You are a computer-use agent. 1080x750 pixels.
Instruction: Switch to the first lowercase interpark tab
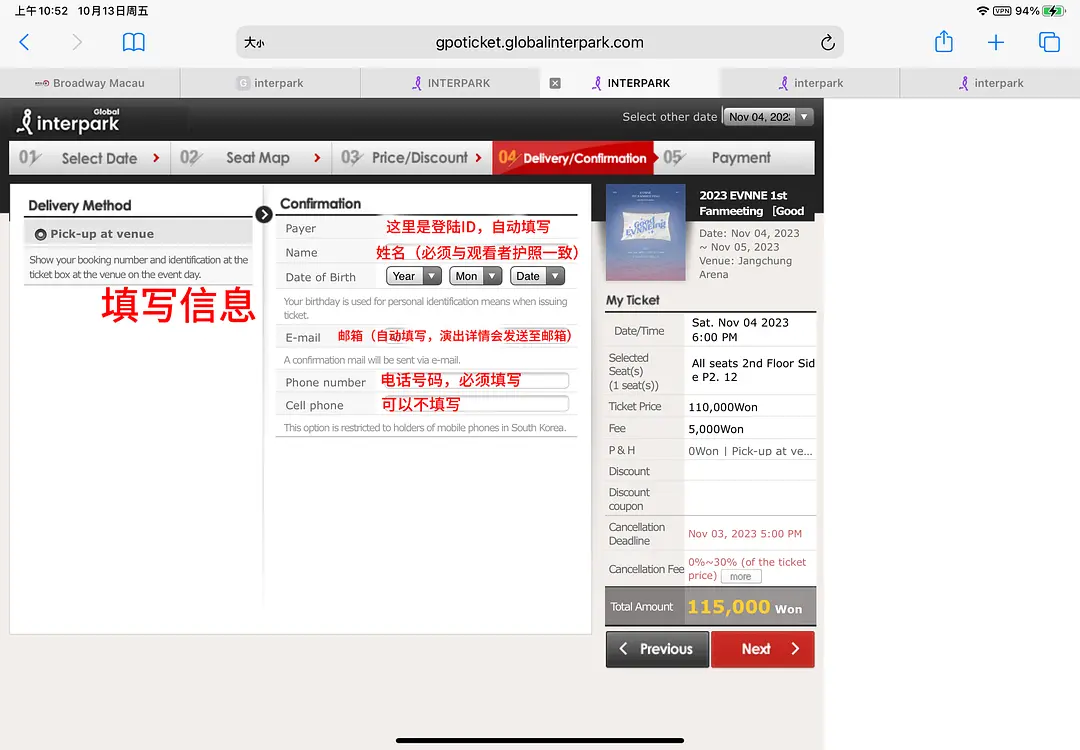tap(270, 83)
